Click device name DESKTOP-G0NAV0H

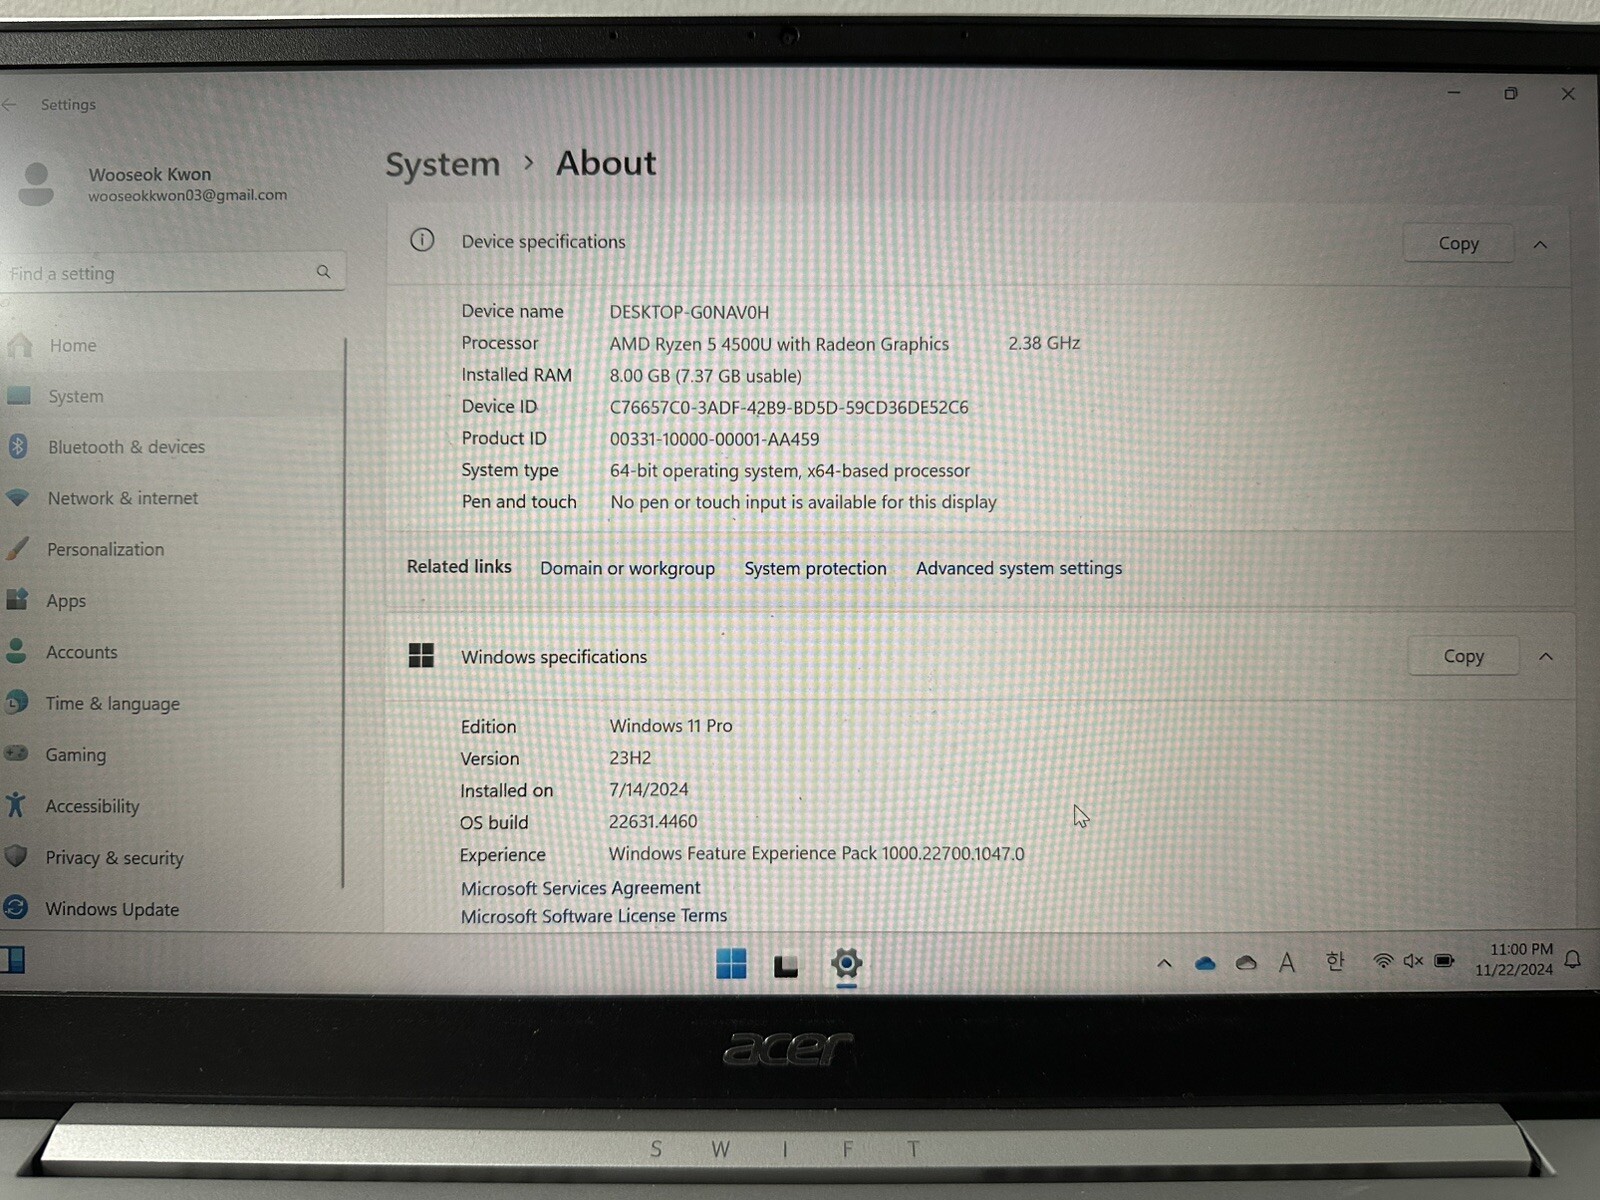[x=689, y=312]
